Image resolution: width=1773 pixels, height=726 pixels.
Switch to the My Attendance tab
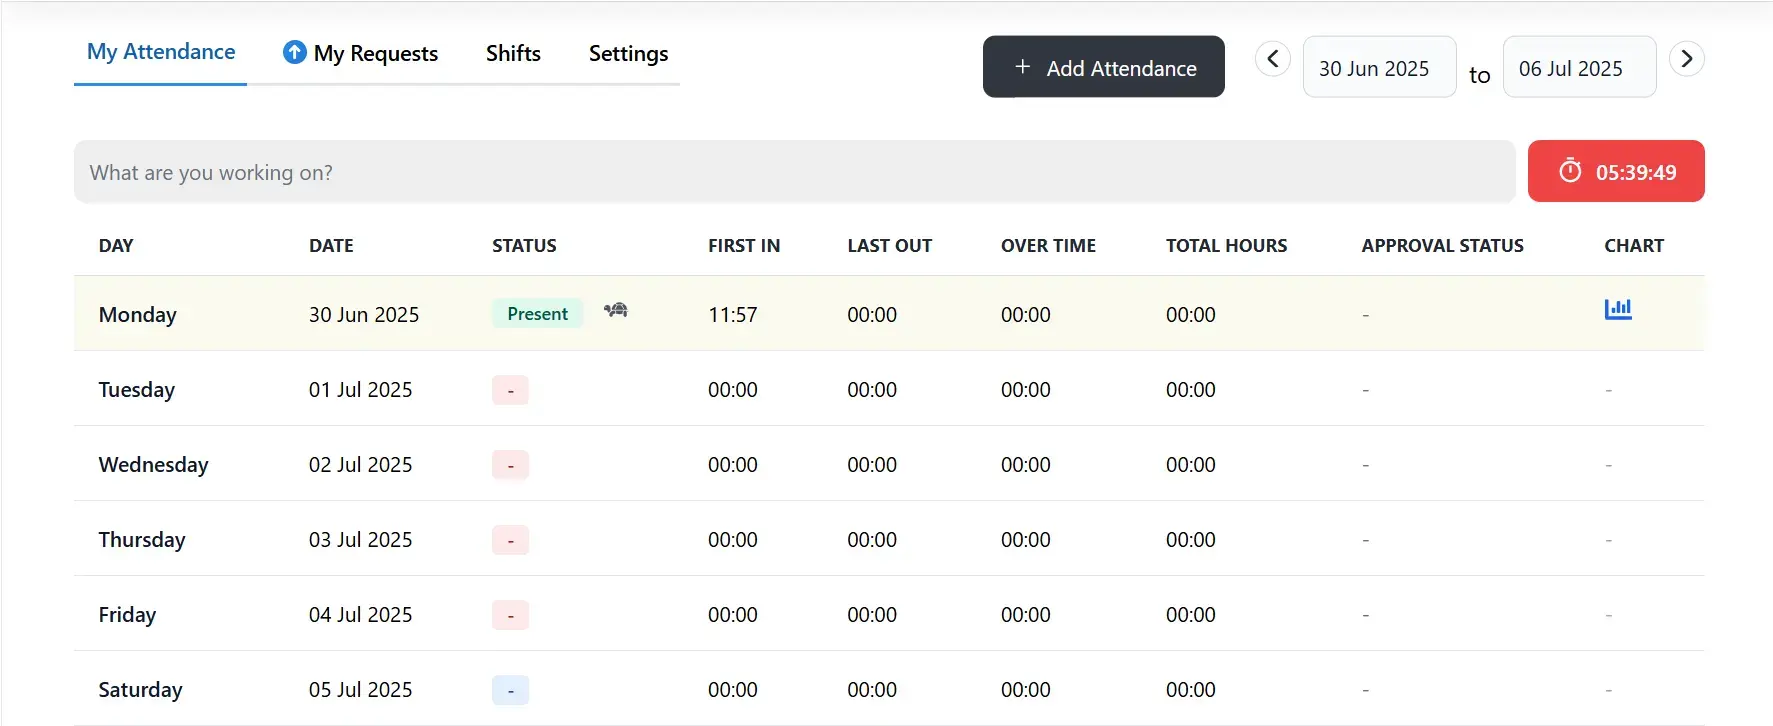161,52
